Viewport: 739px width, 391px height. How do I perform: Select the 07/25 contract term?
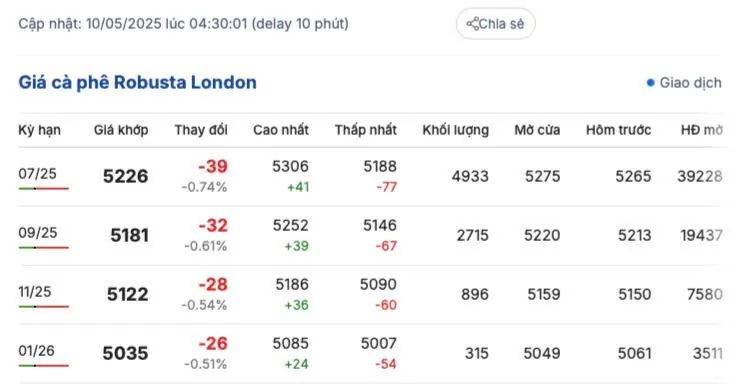pyautogui.click(x=37, y=174)
